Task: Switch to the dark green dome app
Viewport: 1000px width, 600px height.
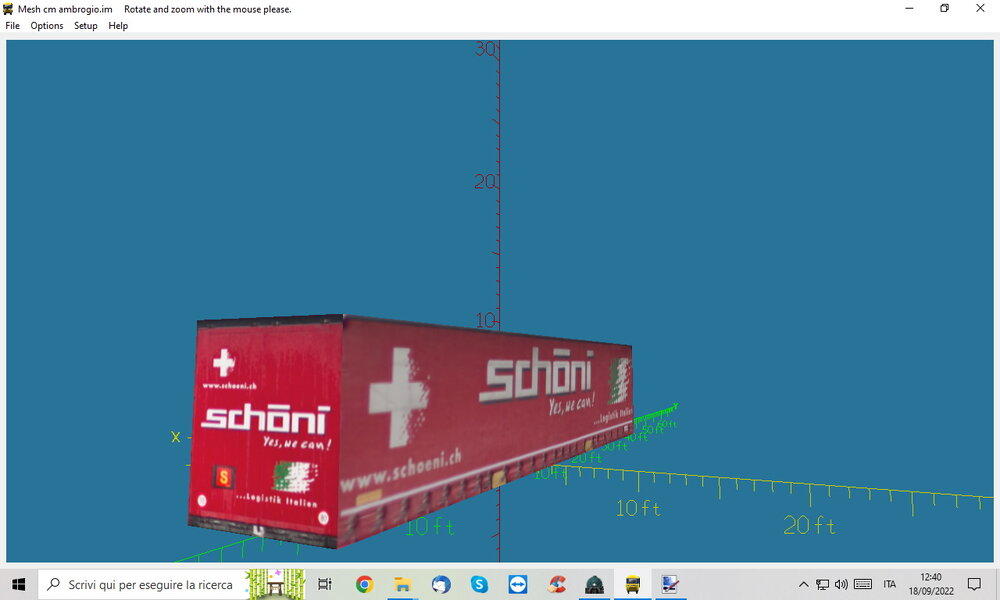Action: tap(594, 584)
